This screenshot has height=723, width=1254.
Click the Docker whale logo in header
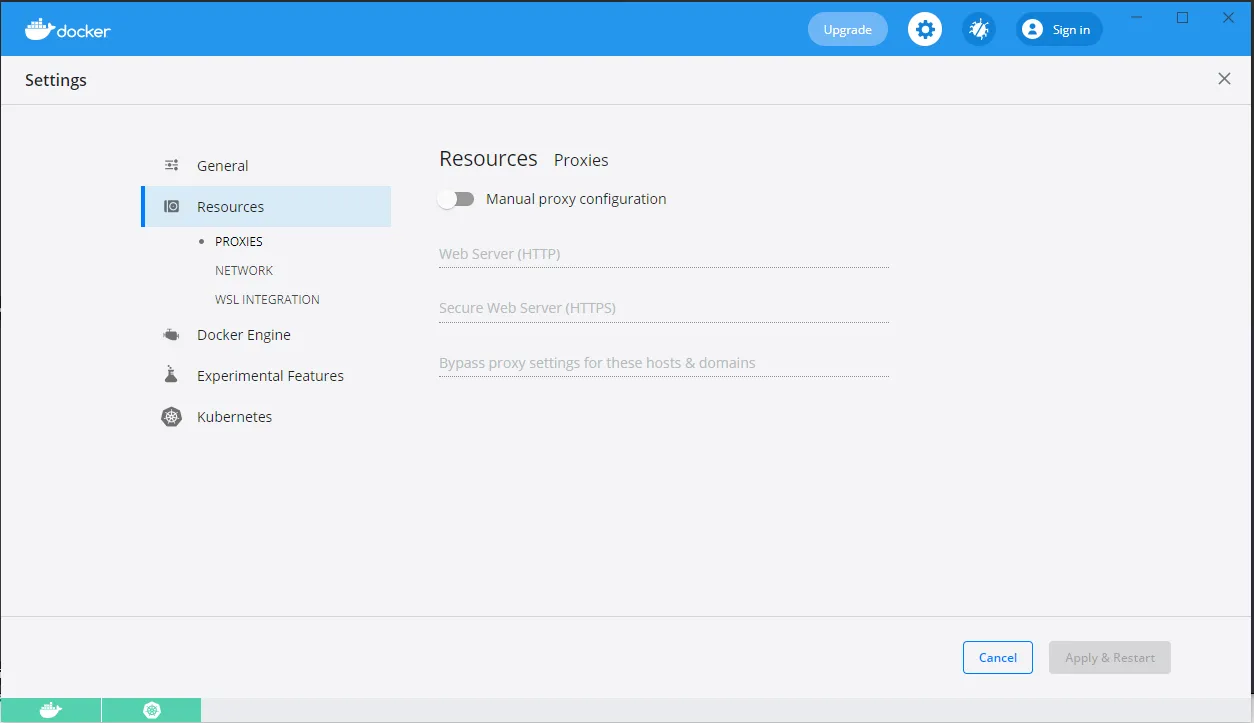(x=68, y=29)
